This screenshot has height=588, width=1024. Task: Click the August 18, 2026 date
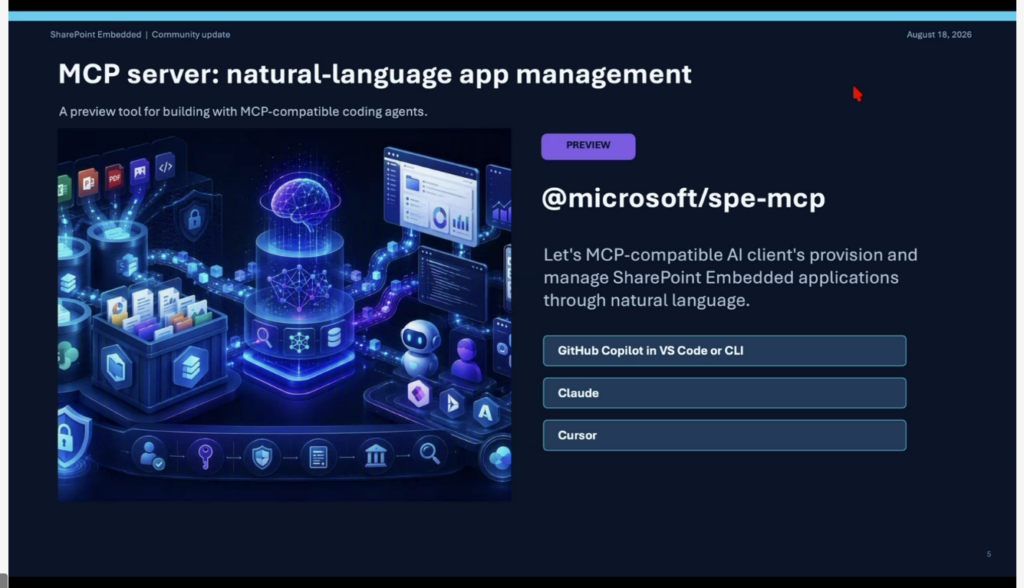[x=938, y=35]
